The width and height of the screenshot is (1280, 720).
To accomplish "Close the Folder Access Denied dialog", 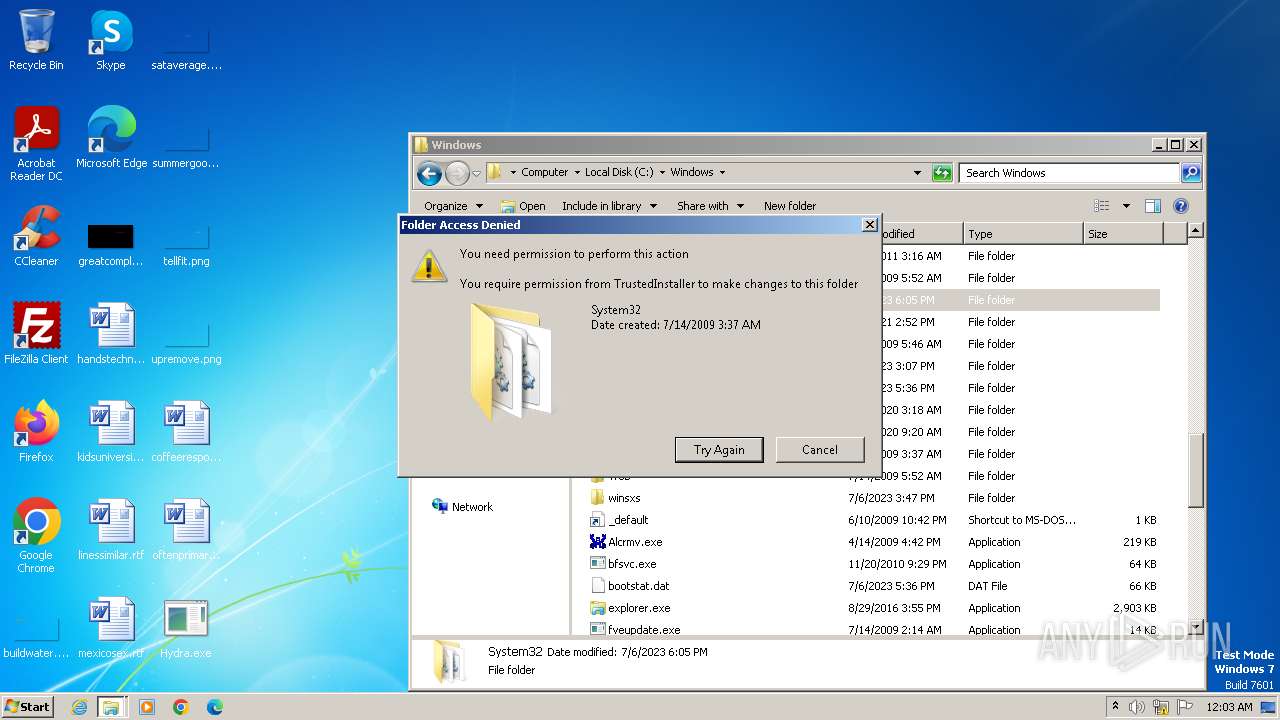I will [869, 225].
